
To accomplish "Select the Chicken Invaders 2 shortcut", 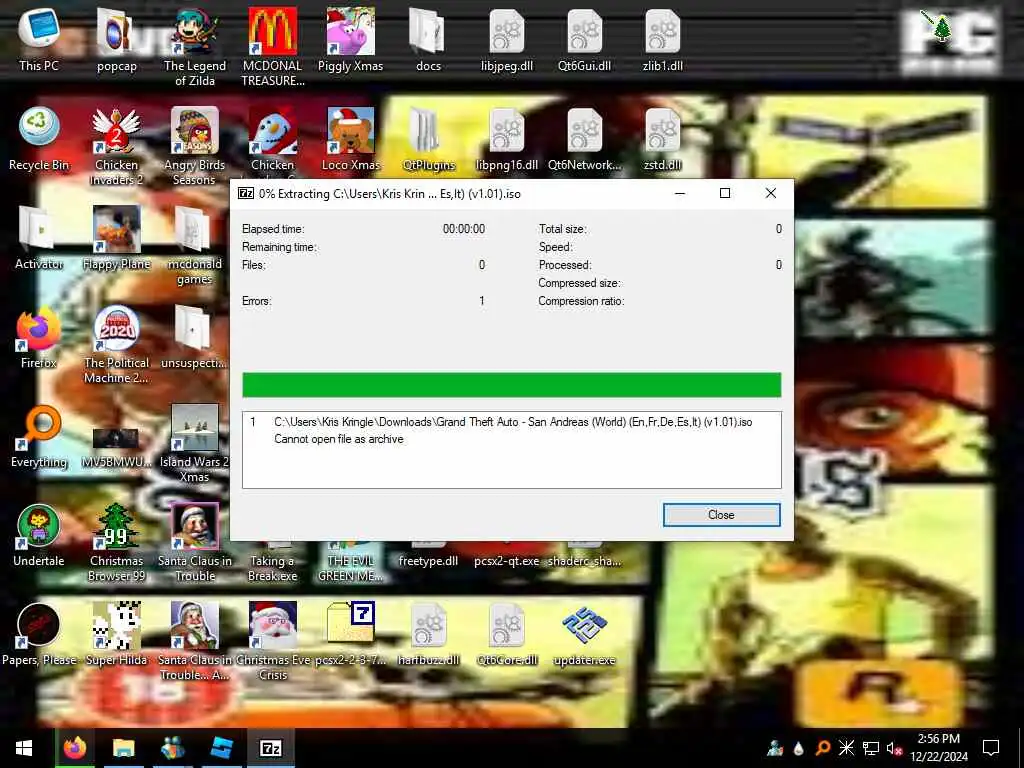I will (117, 146).
